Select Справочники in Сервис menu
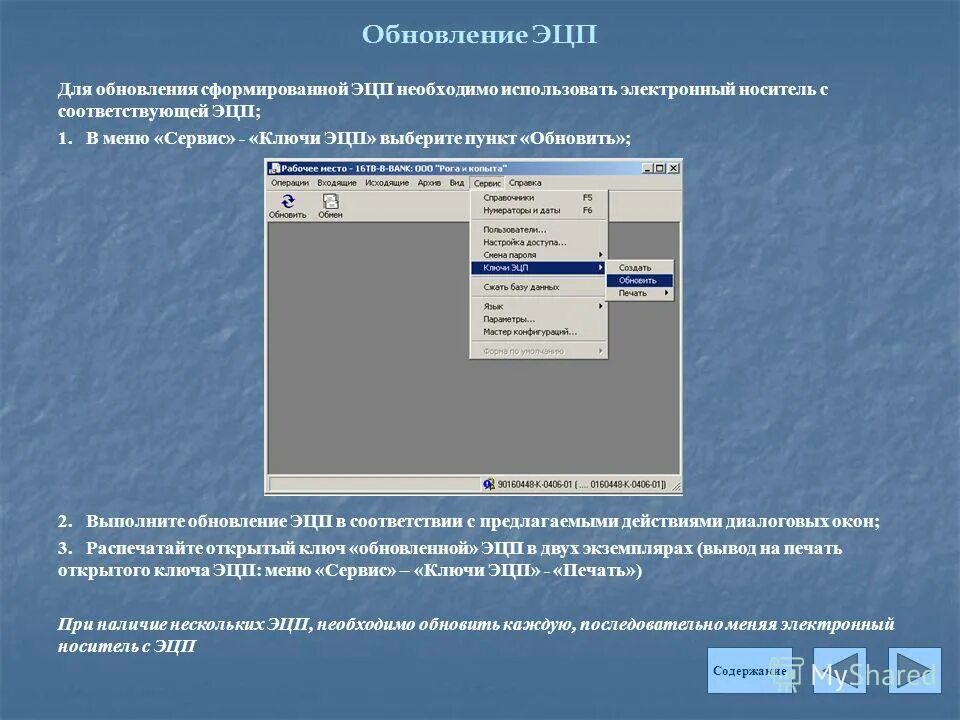The width and height of the screenshot is (960, 720). (539, 198)
